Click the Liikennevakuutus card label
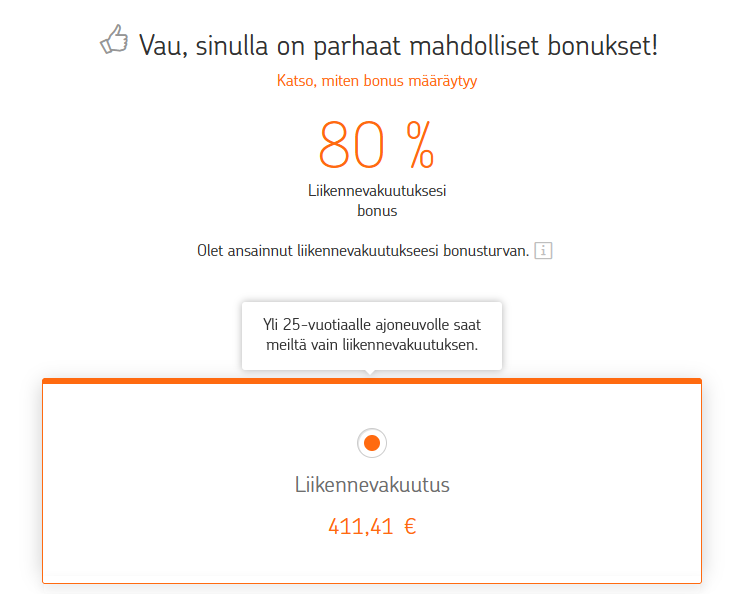This screenshot has width=735, height=594. [372, 485]
